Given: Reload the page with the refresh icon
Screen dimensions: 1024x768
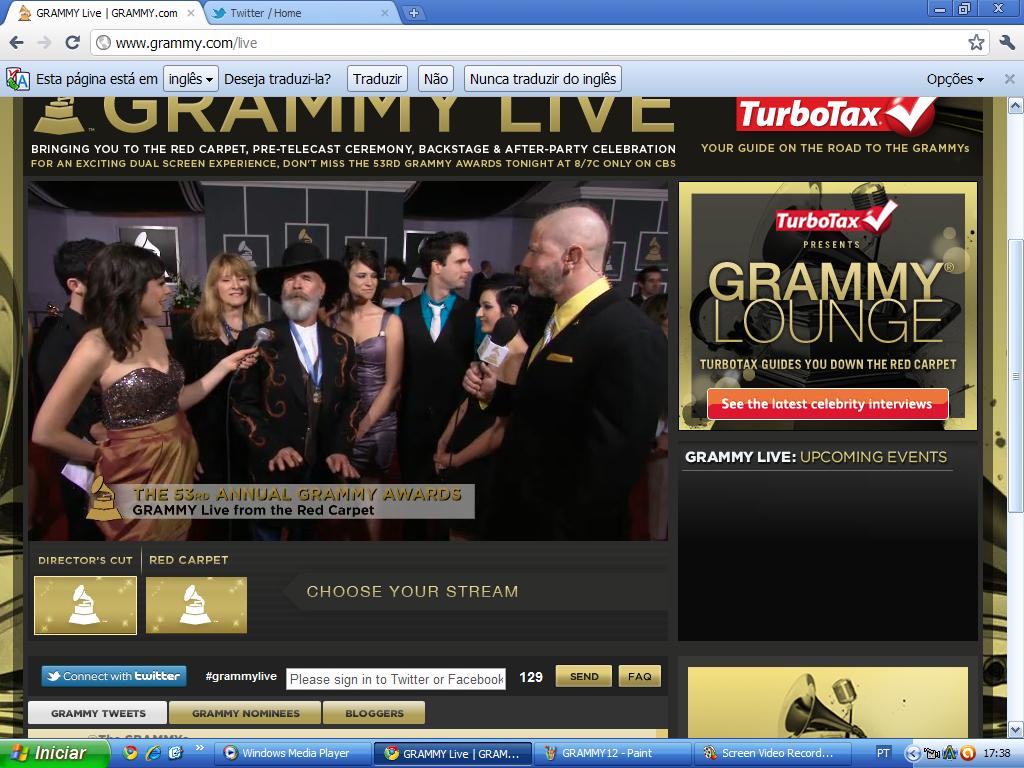Looking at the screenshot, I should (x=72, y=43).
